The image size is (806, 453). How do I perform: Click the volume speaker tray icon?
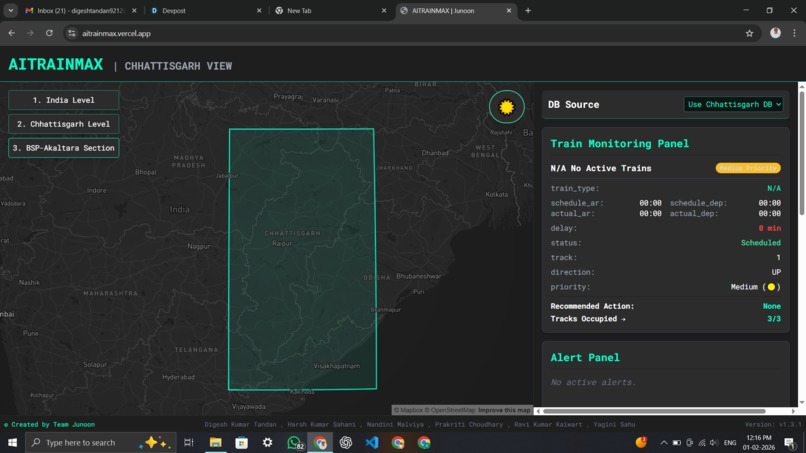714,443
